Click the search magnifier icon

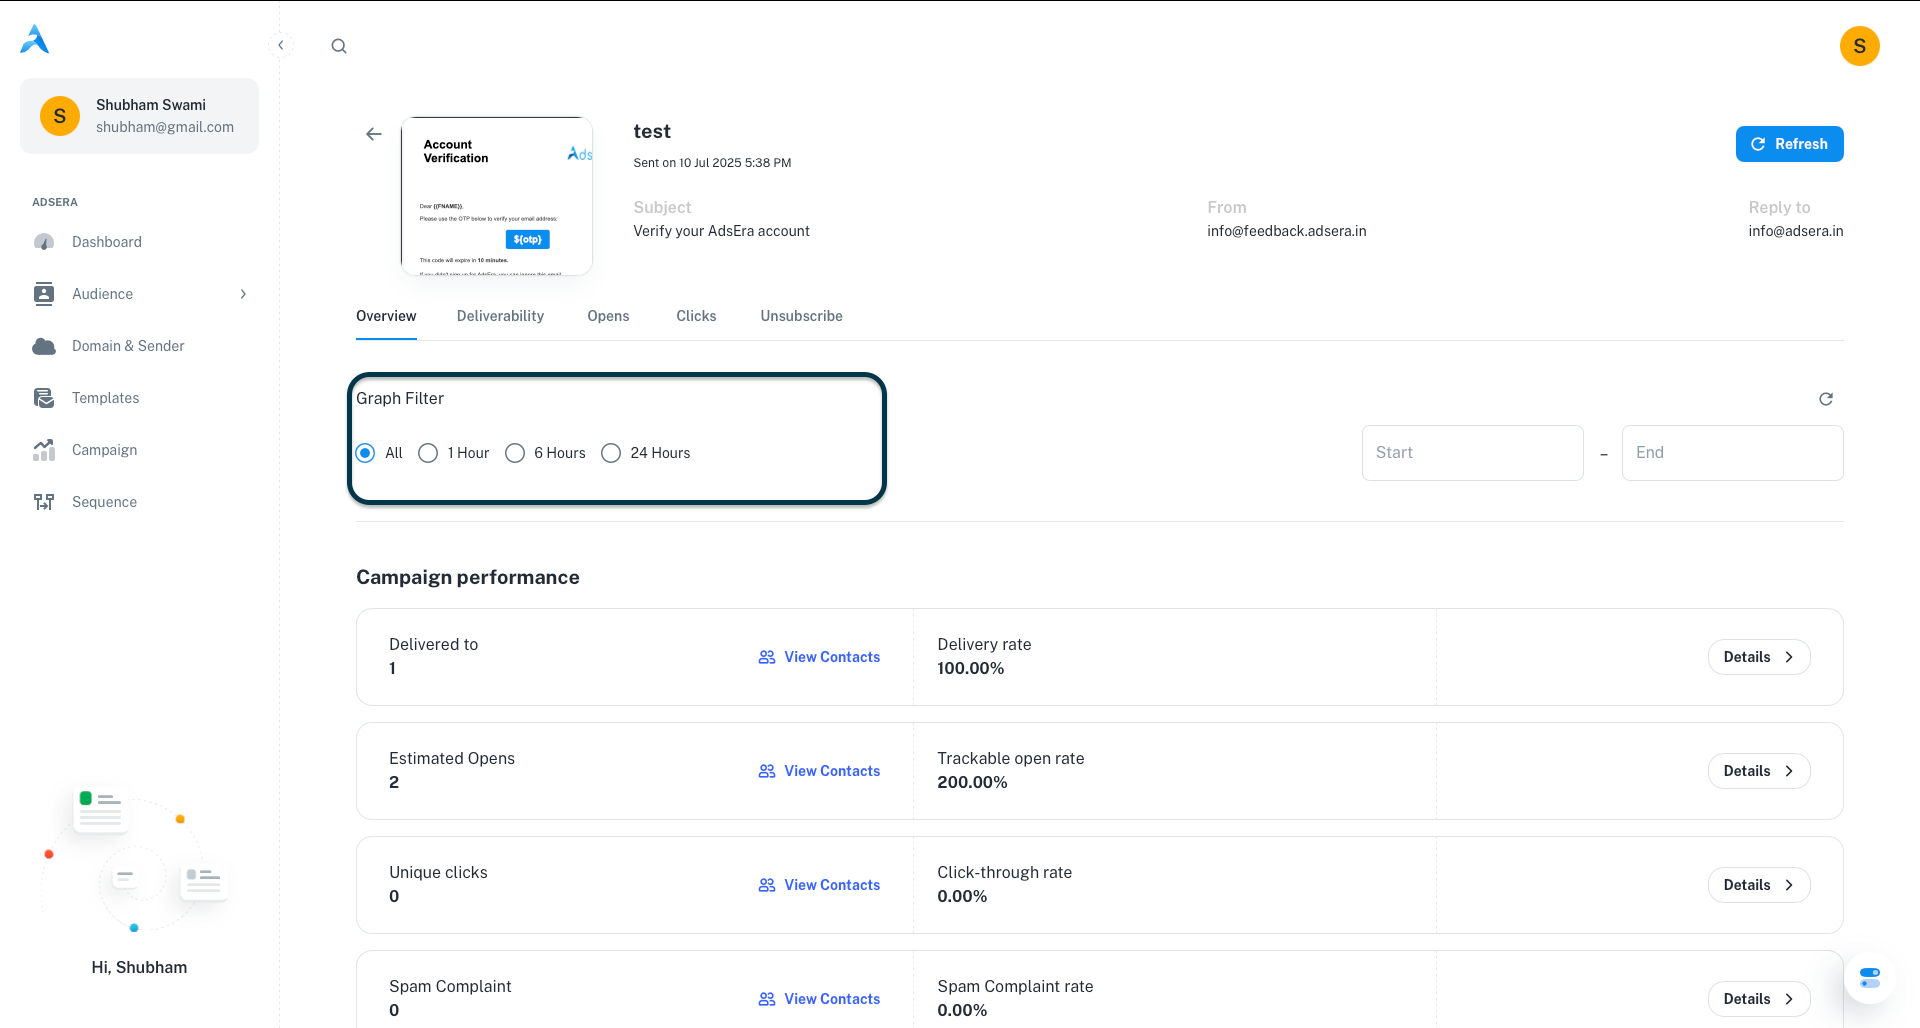click(339, 46)
